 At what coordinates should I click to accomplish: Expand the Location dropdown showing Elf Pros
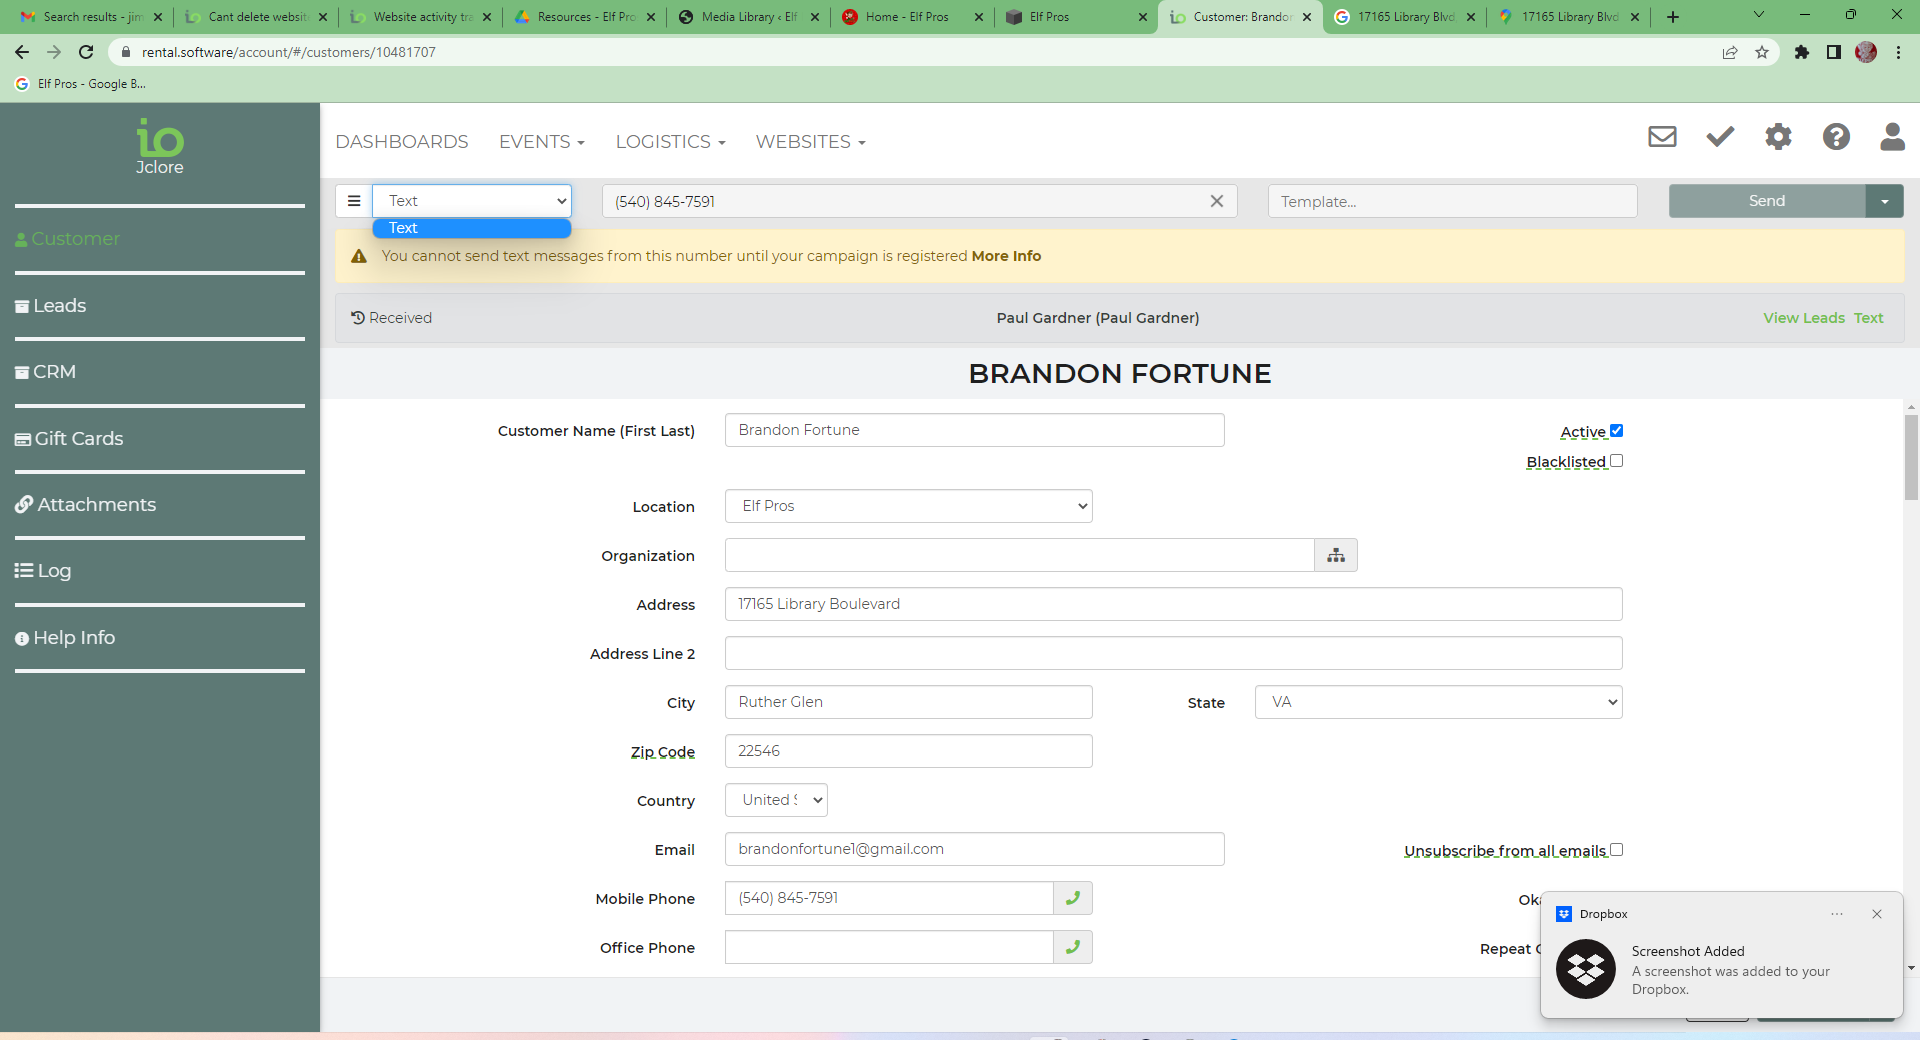pyautogui.click(x=908, y=506)
